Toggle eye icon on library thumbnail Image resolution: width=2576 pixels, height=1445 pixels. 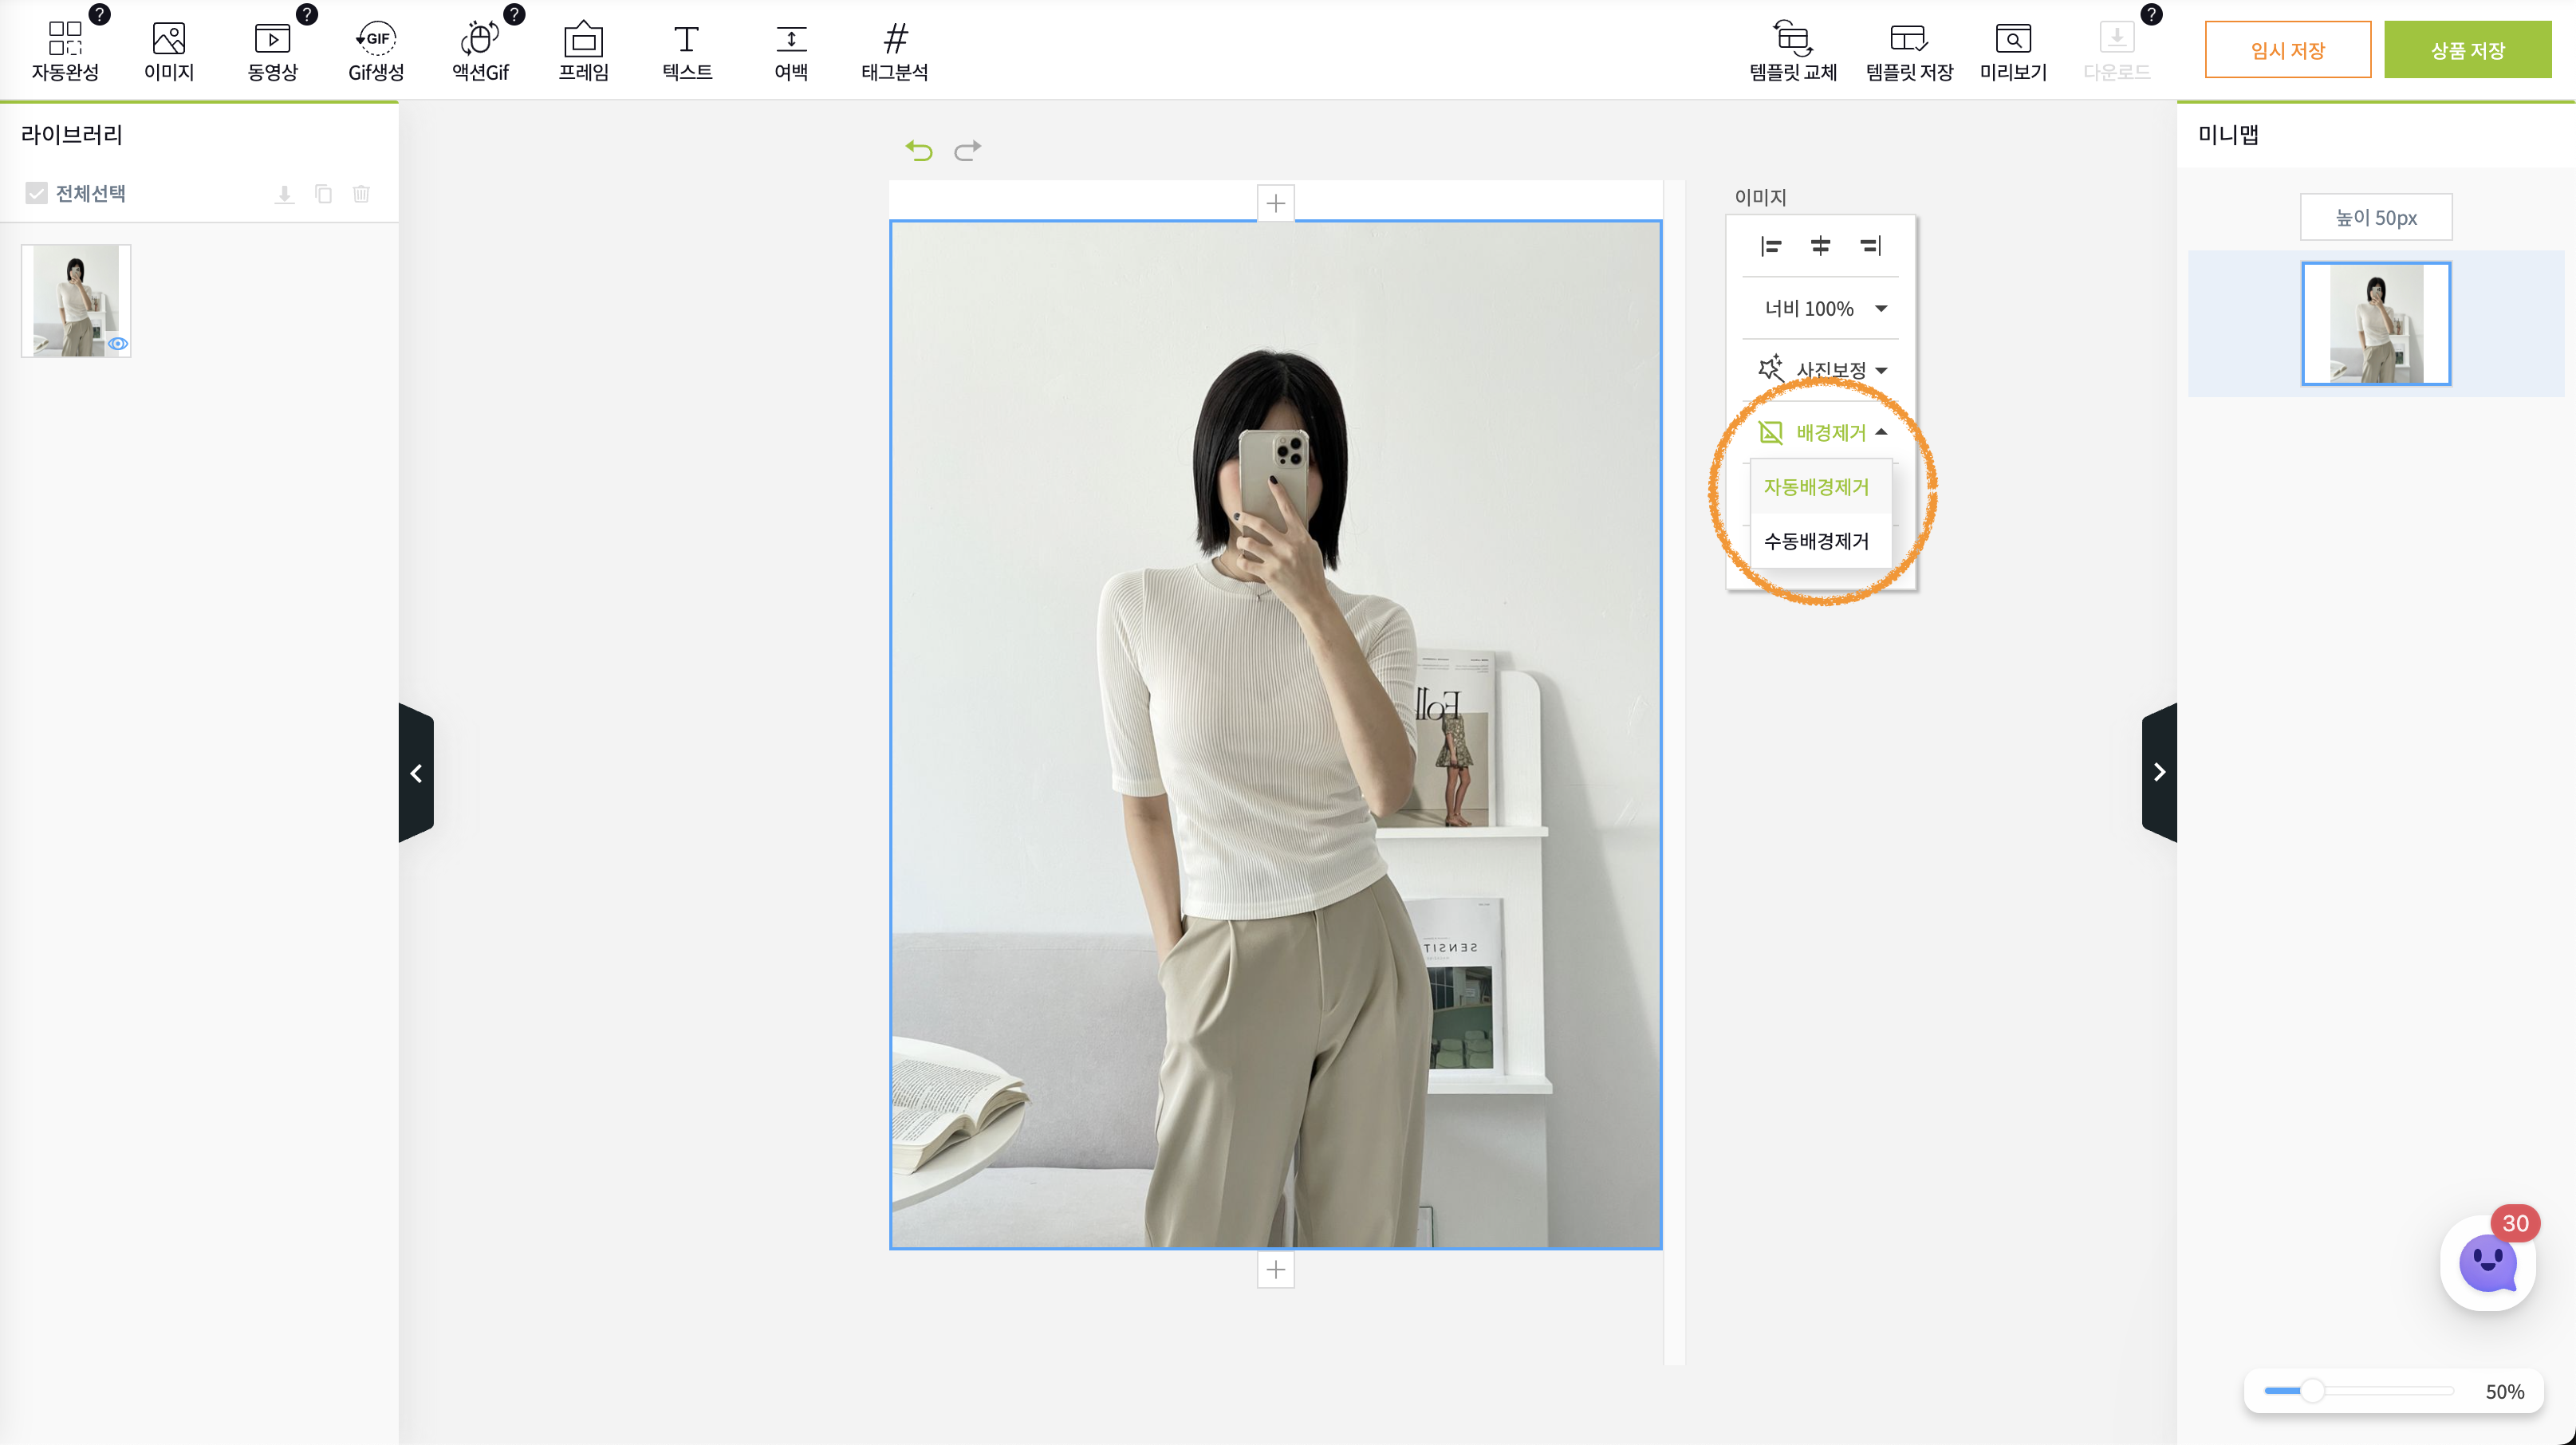(x=118, y=344)
